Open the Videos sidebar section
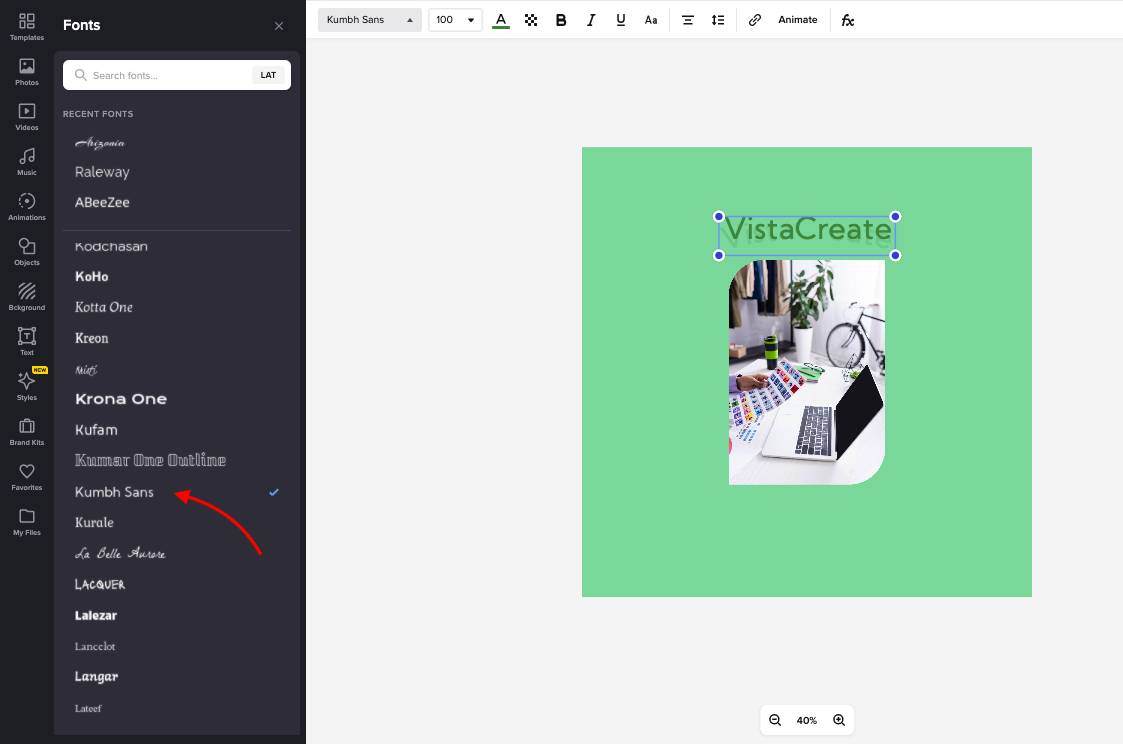1123x744 pixels. (x=26, y=117)
